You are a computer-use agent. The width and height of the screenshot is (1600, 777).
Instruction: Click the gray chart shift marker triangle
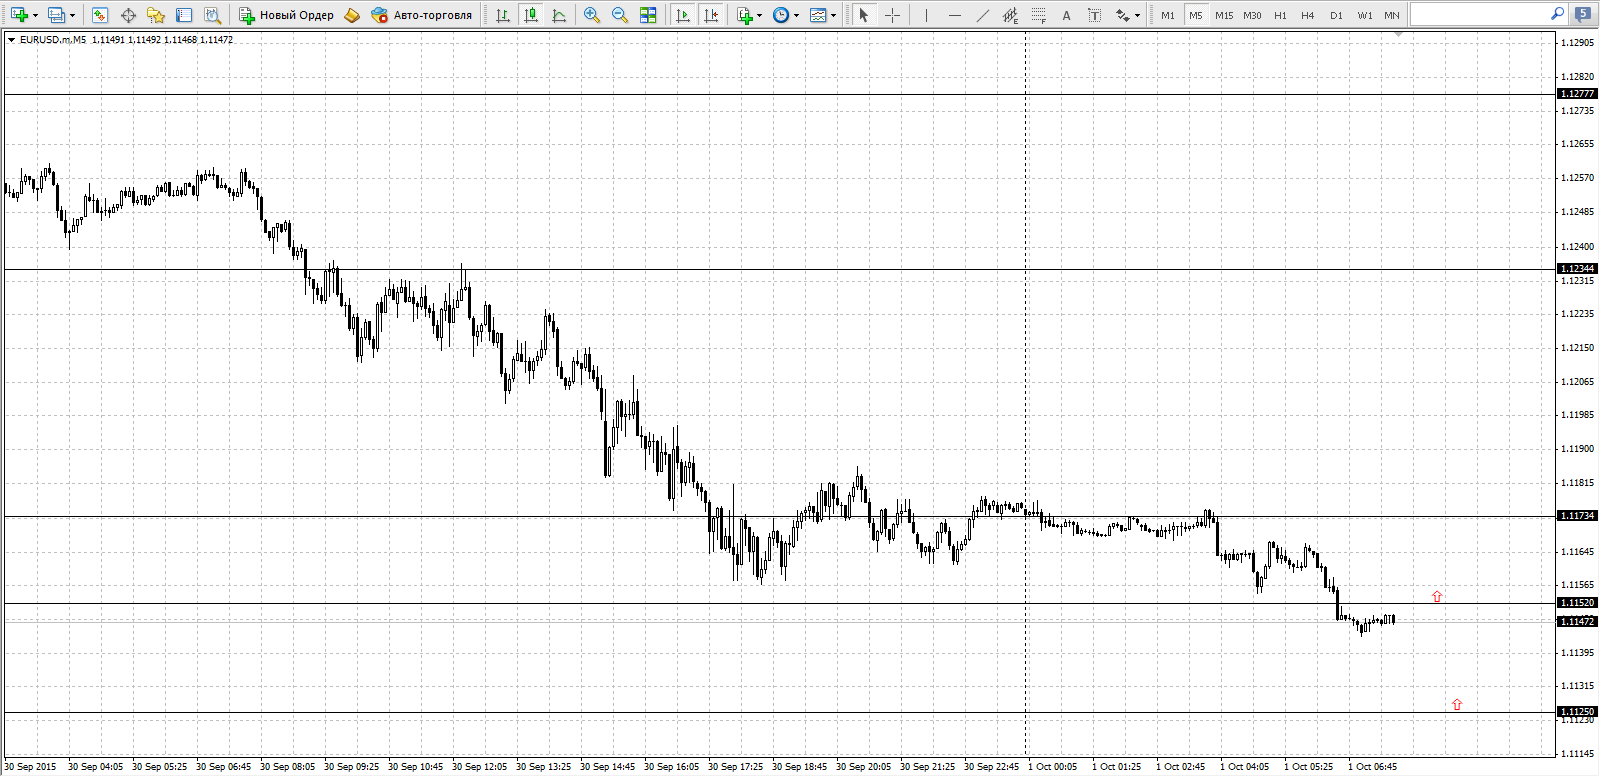tap(1398, 34)
